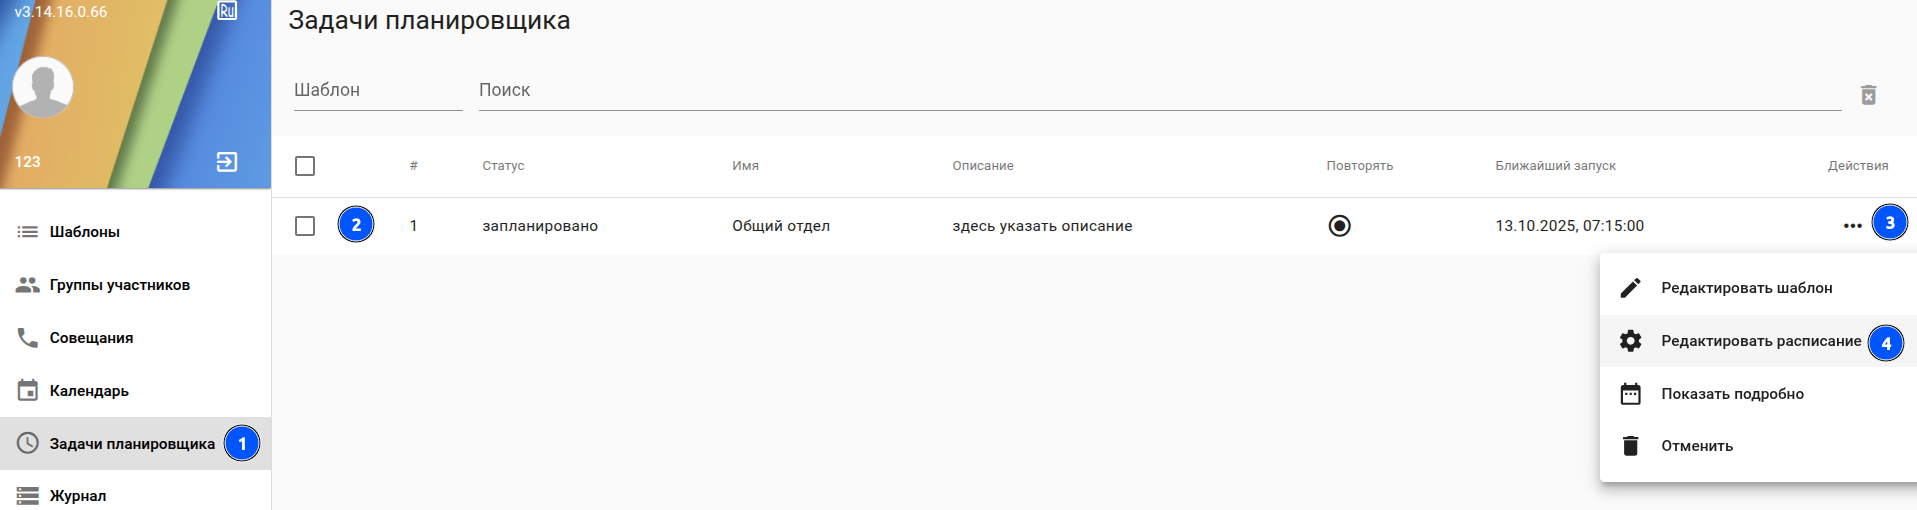Viewport: 1917px width, 510px height.
Task: Click the calendar icon for show details
Action: pyautogui.click(x=1630, y=394)
